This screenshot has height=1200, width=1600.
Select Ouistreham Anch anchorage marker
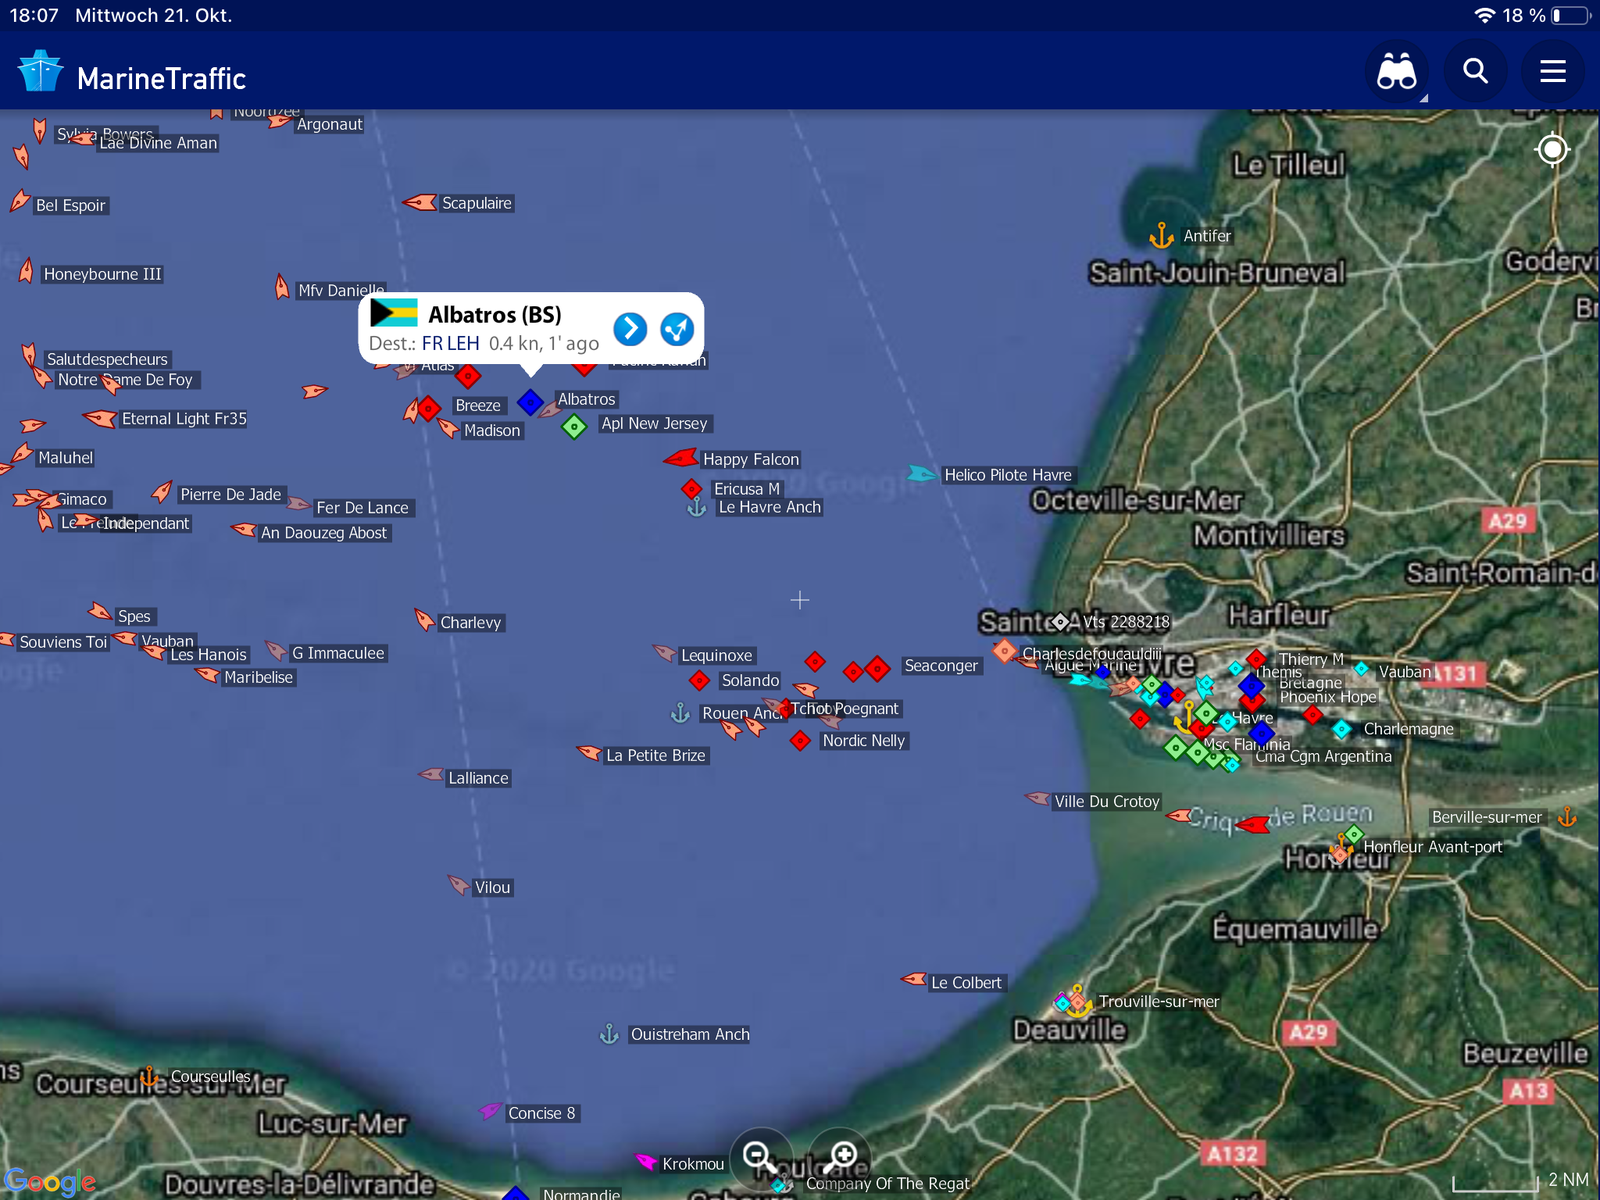coord(609,1034)
